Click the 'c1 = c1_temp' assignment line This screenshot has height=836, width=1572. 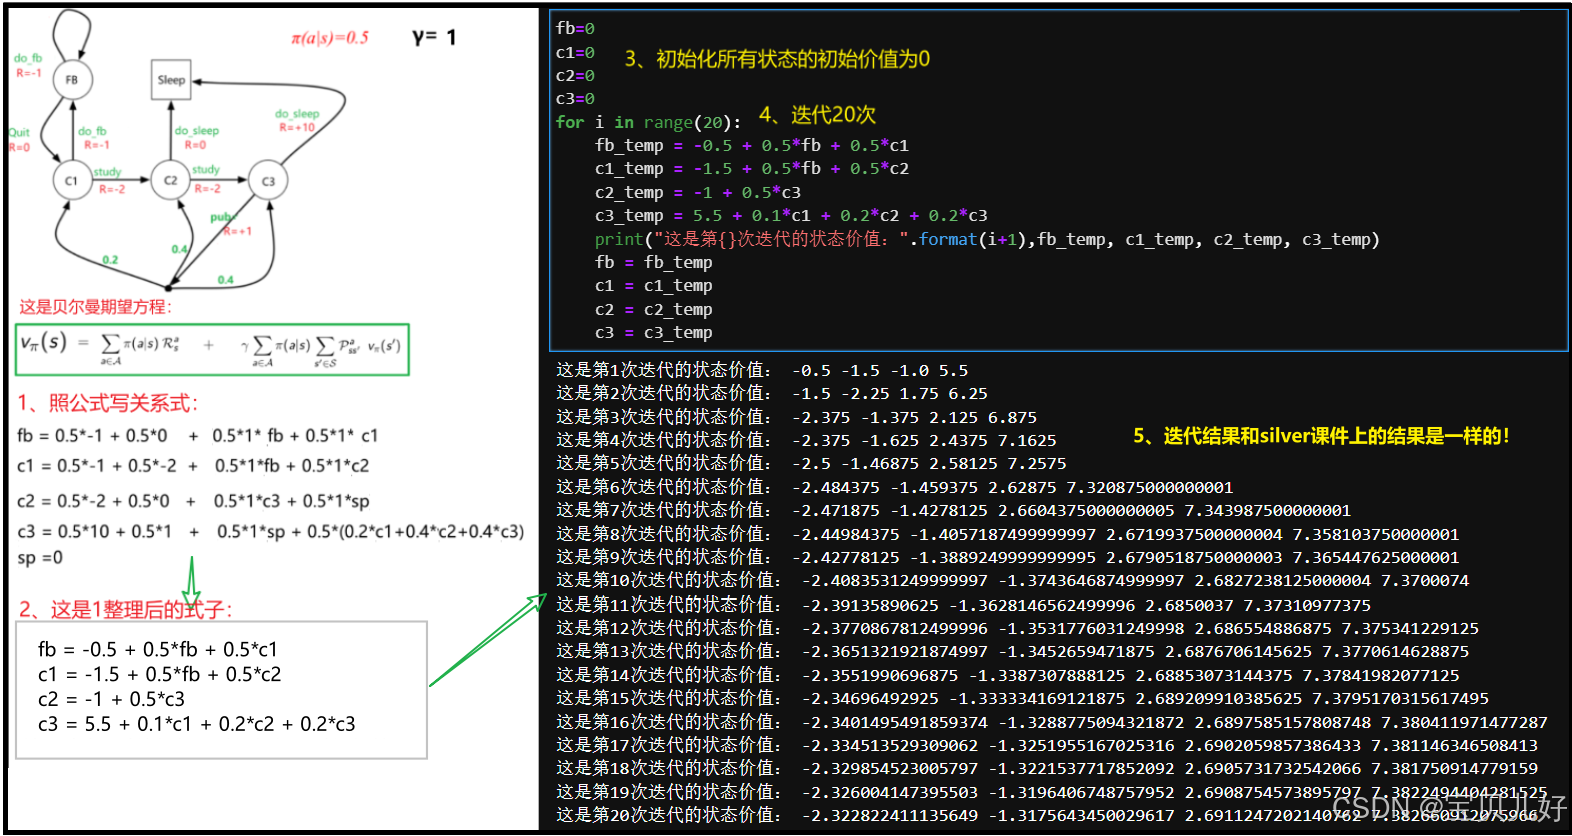(x=654, y=285)
